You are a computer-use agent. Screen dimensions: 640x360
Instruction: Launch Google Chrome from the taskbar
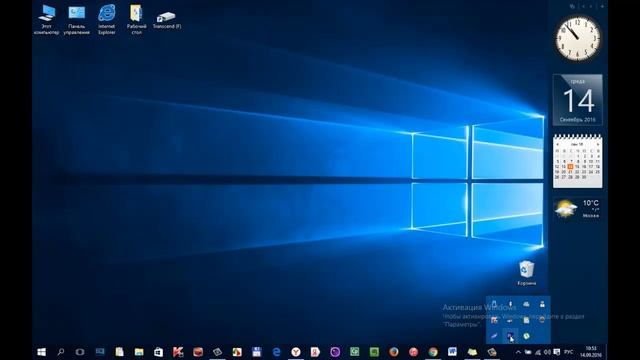(x=433, y=352)
